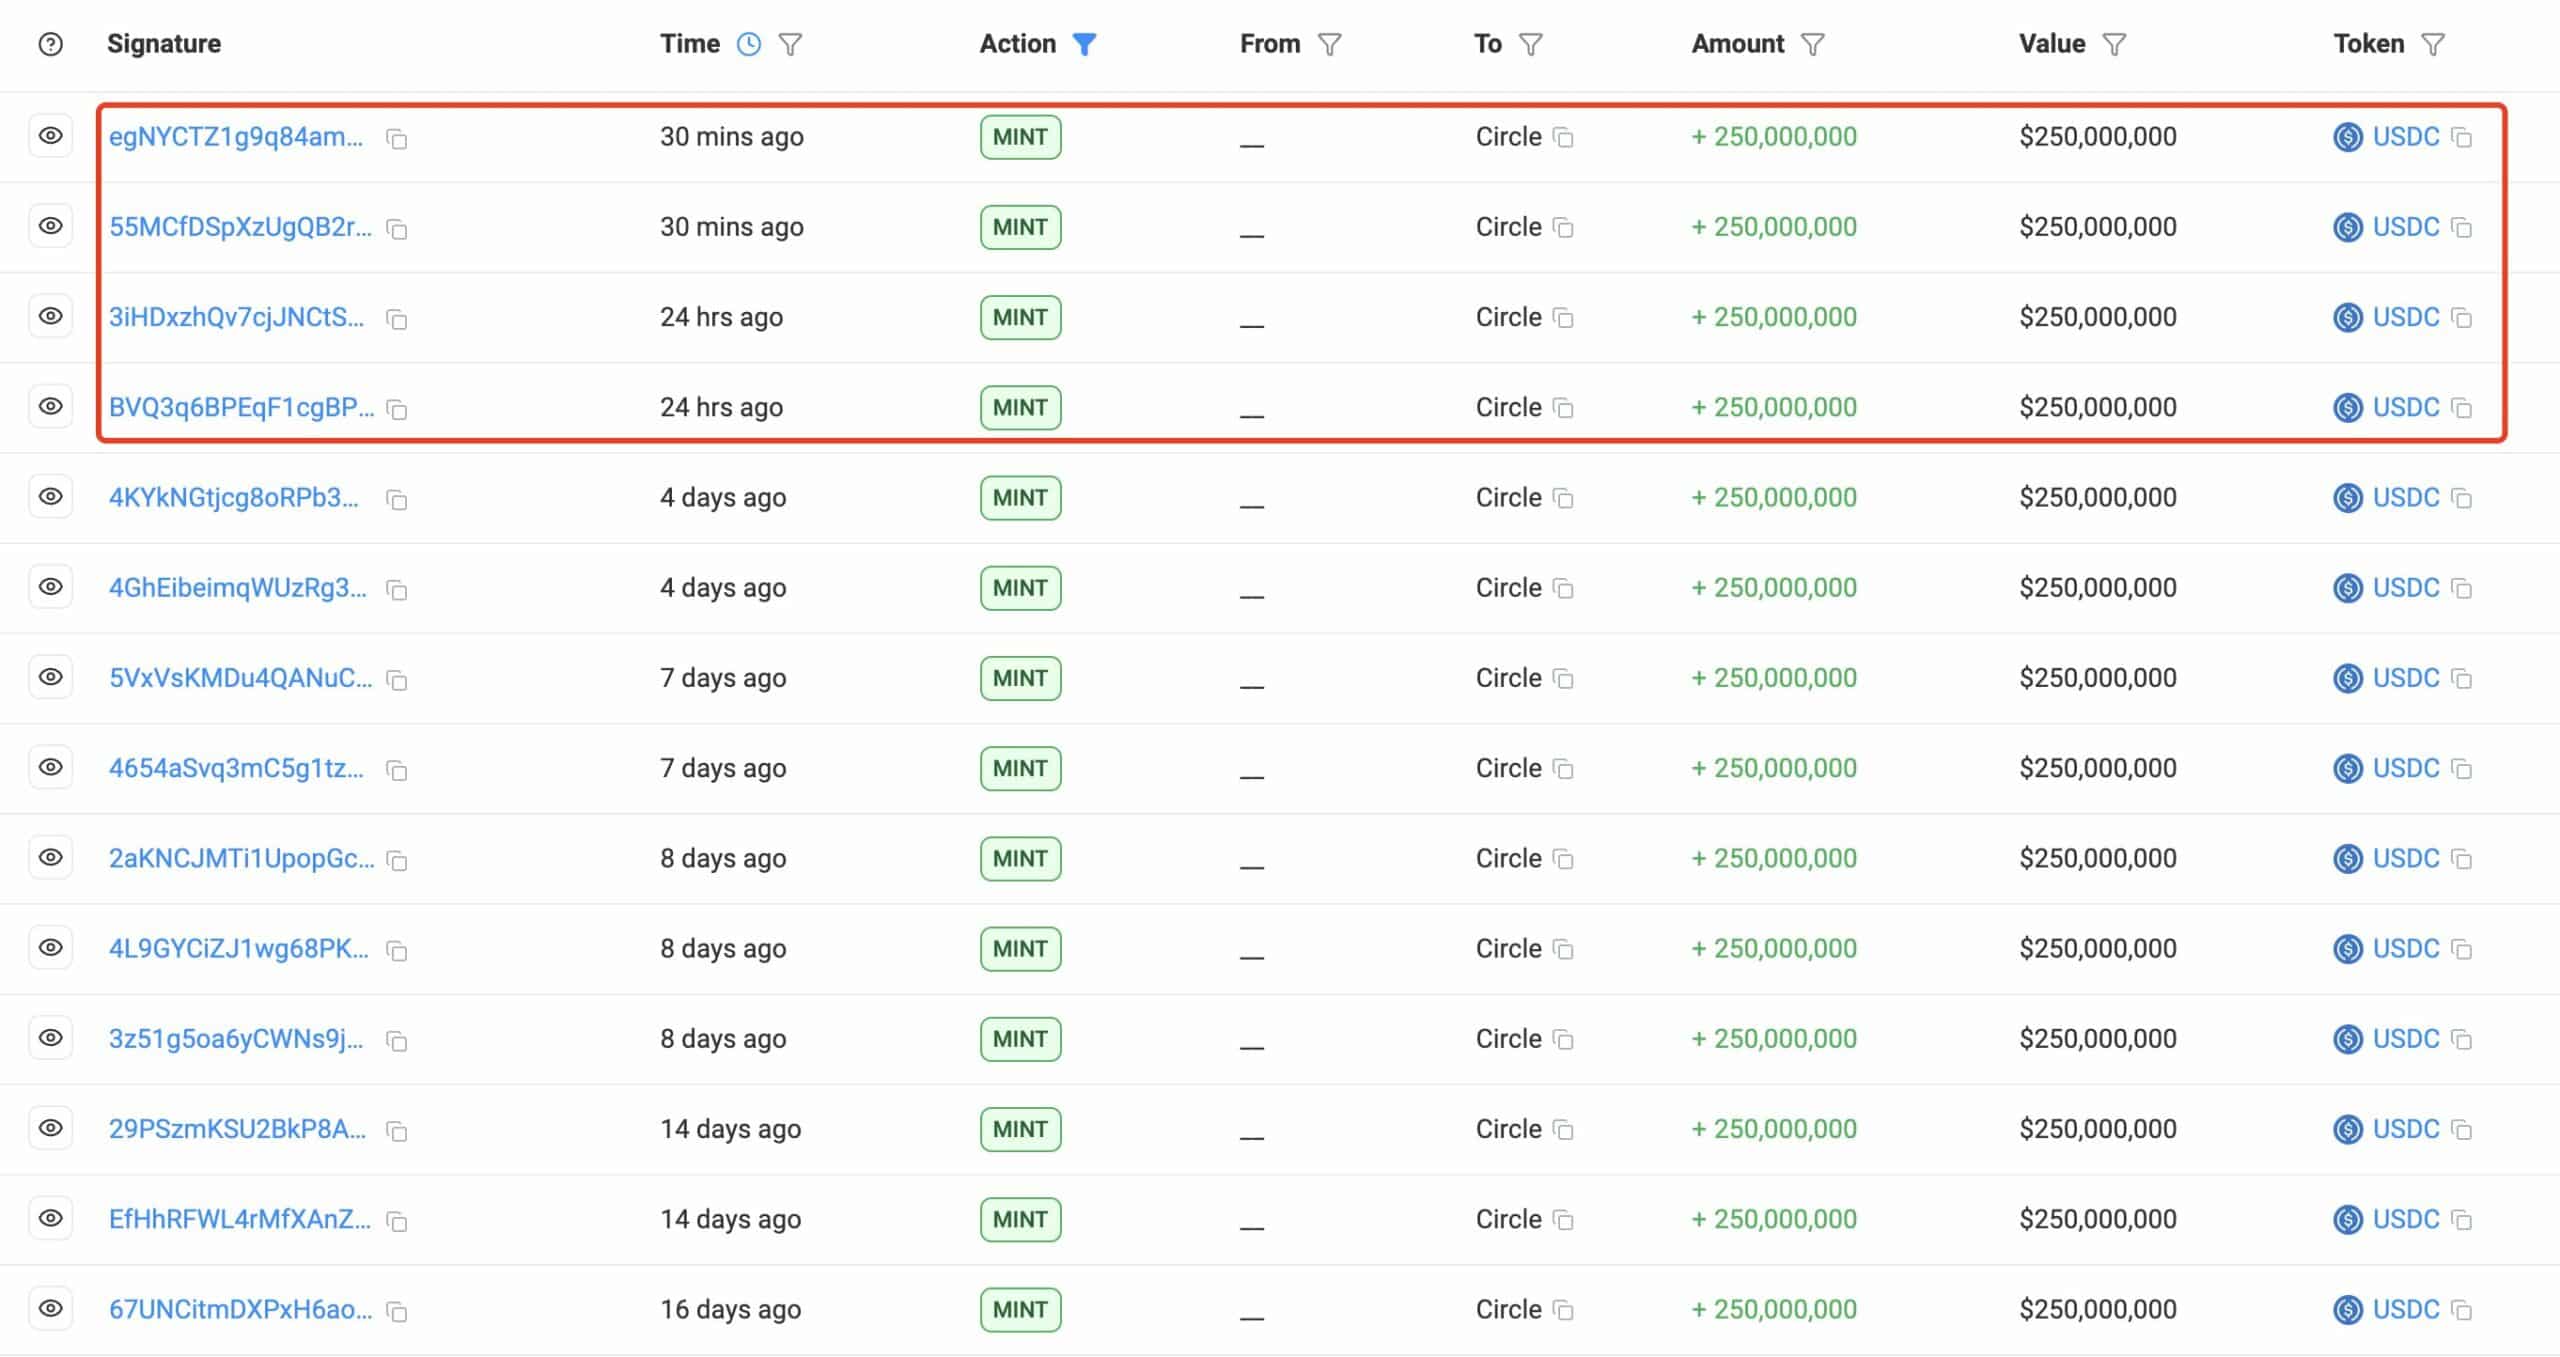Click MINT badge in 16 days ago row
Image resolution: width=2560 pixels, height=1357 pixels.
pyautogui.click(x=1020, y=1309)
